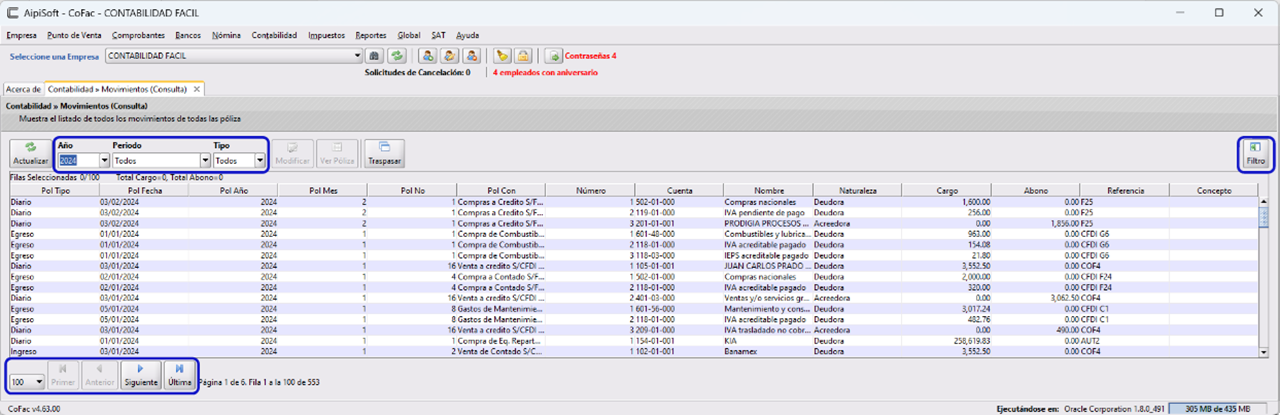This screenshot has width=1280, height=415.
Task: Sort by the Referencia column header
Action: [x=1125, y=189]
